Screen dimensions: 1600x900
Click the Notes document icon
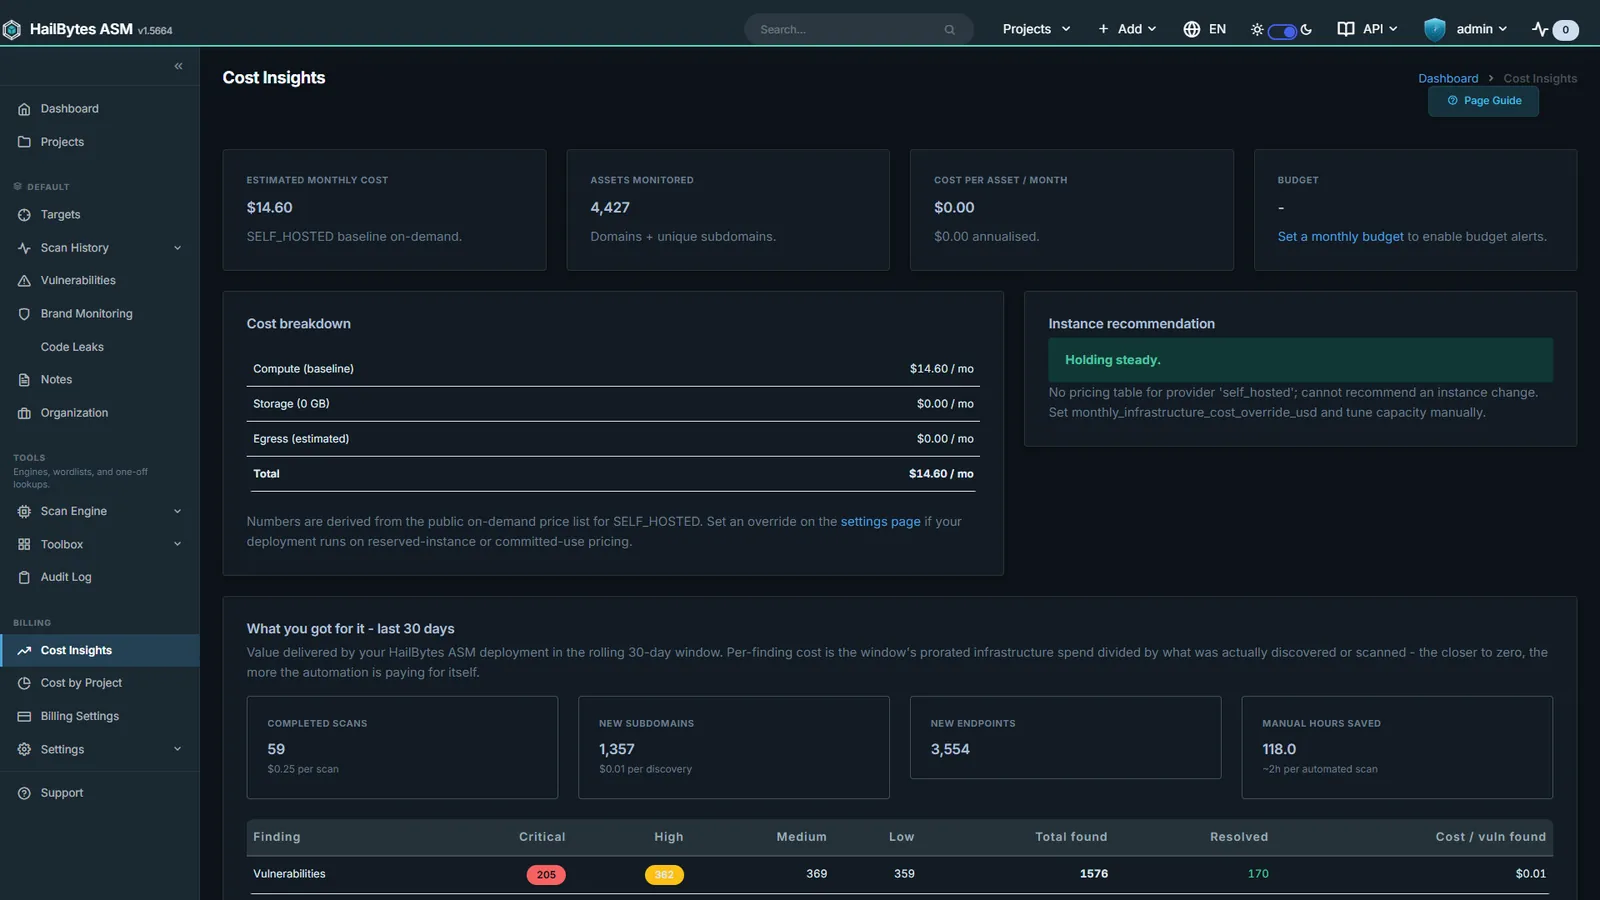pos(24,380)
